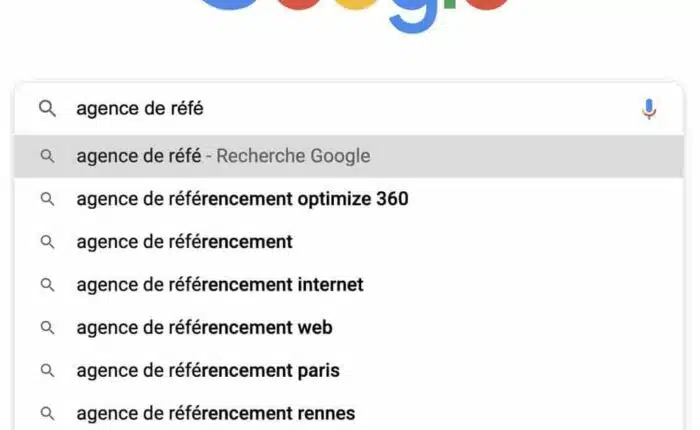Click magnifier icon beside 'référencement web' suggestion
Viewport: 700px width, 430px height.
pyautogui.click(x=47, y=328)
